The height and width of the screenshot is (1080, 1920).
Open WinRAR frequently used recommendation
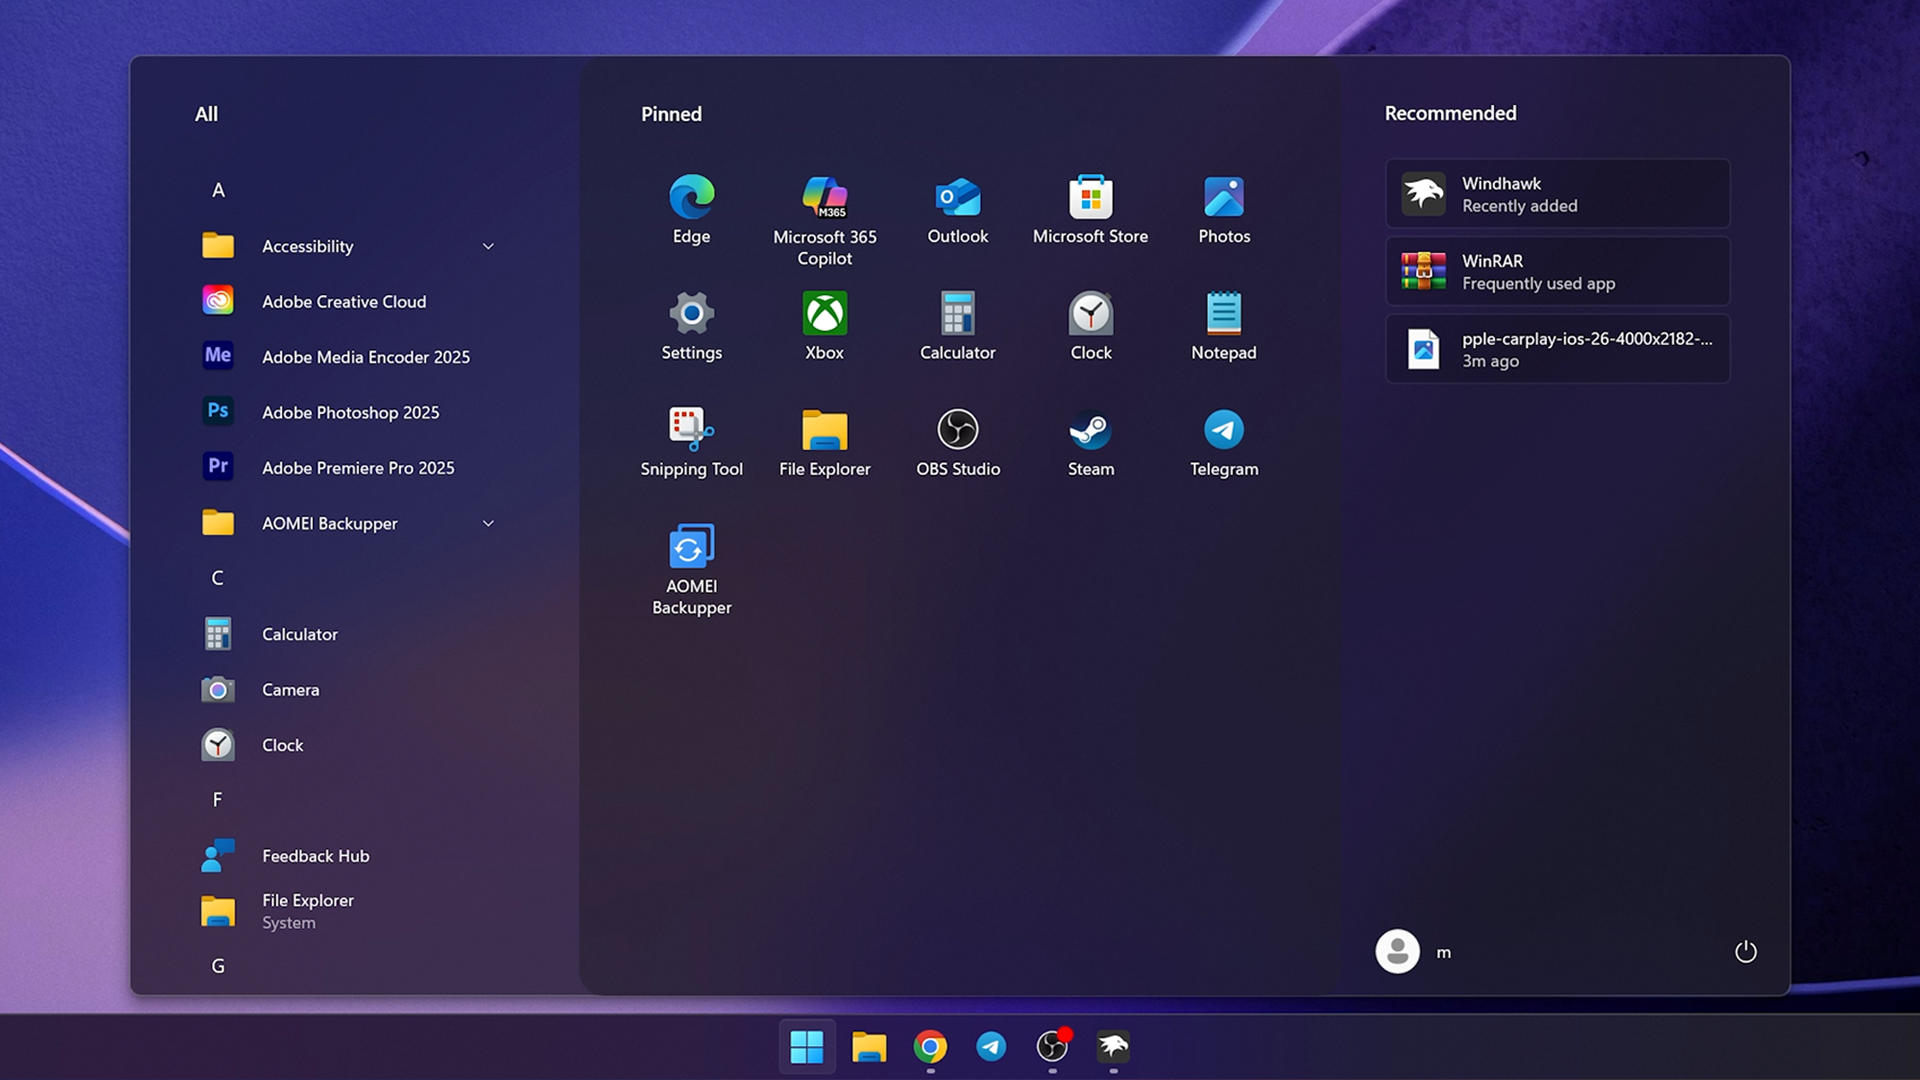point(1557,271)
